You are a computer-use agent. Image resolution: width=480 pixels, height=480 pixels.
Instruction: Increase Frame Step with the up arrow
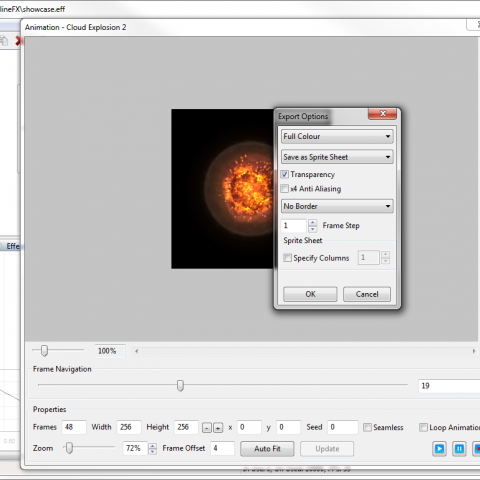point(313,222)
